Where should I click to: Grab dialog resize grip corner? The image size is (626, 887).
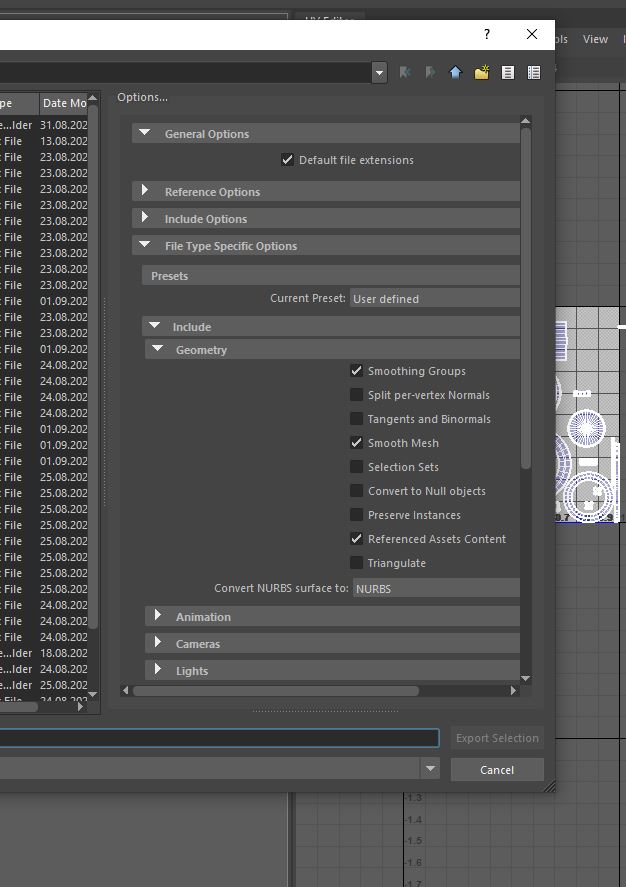[x=549, y=786]
